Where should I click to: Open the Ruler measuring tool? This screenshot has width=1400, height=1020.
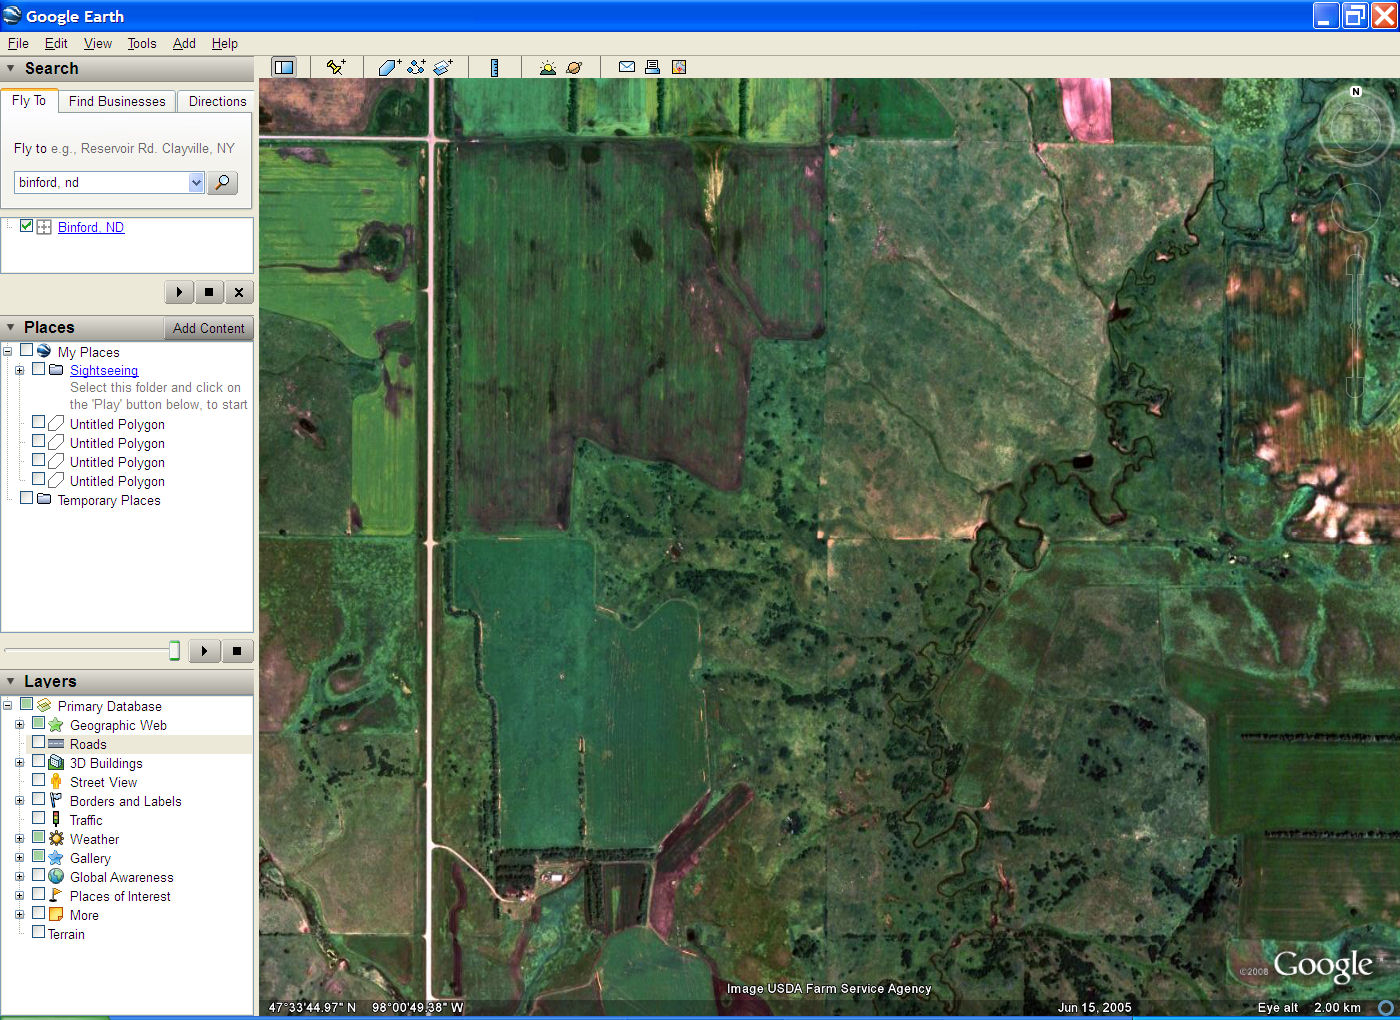pyautogui.click(x=494, y=67)
